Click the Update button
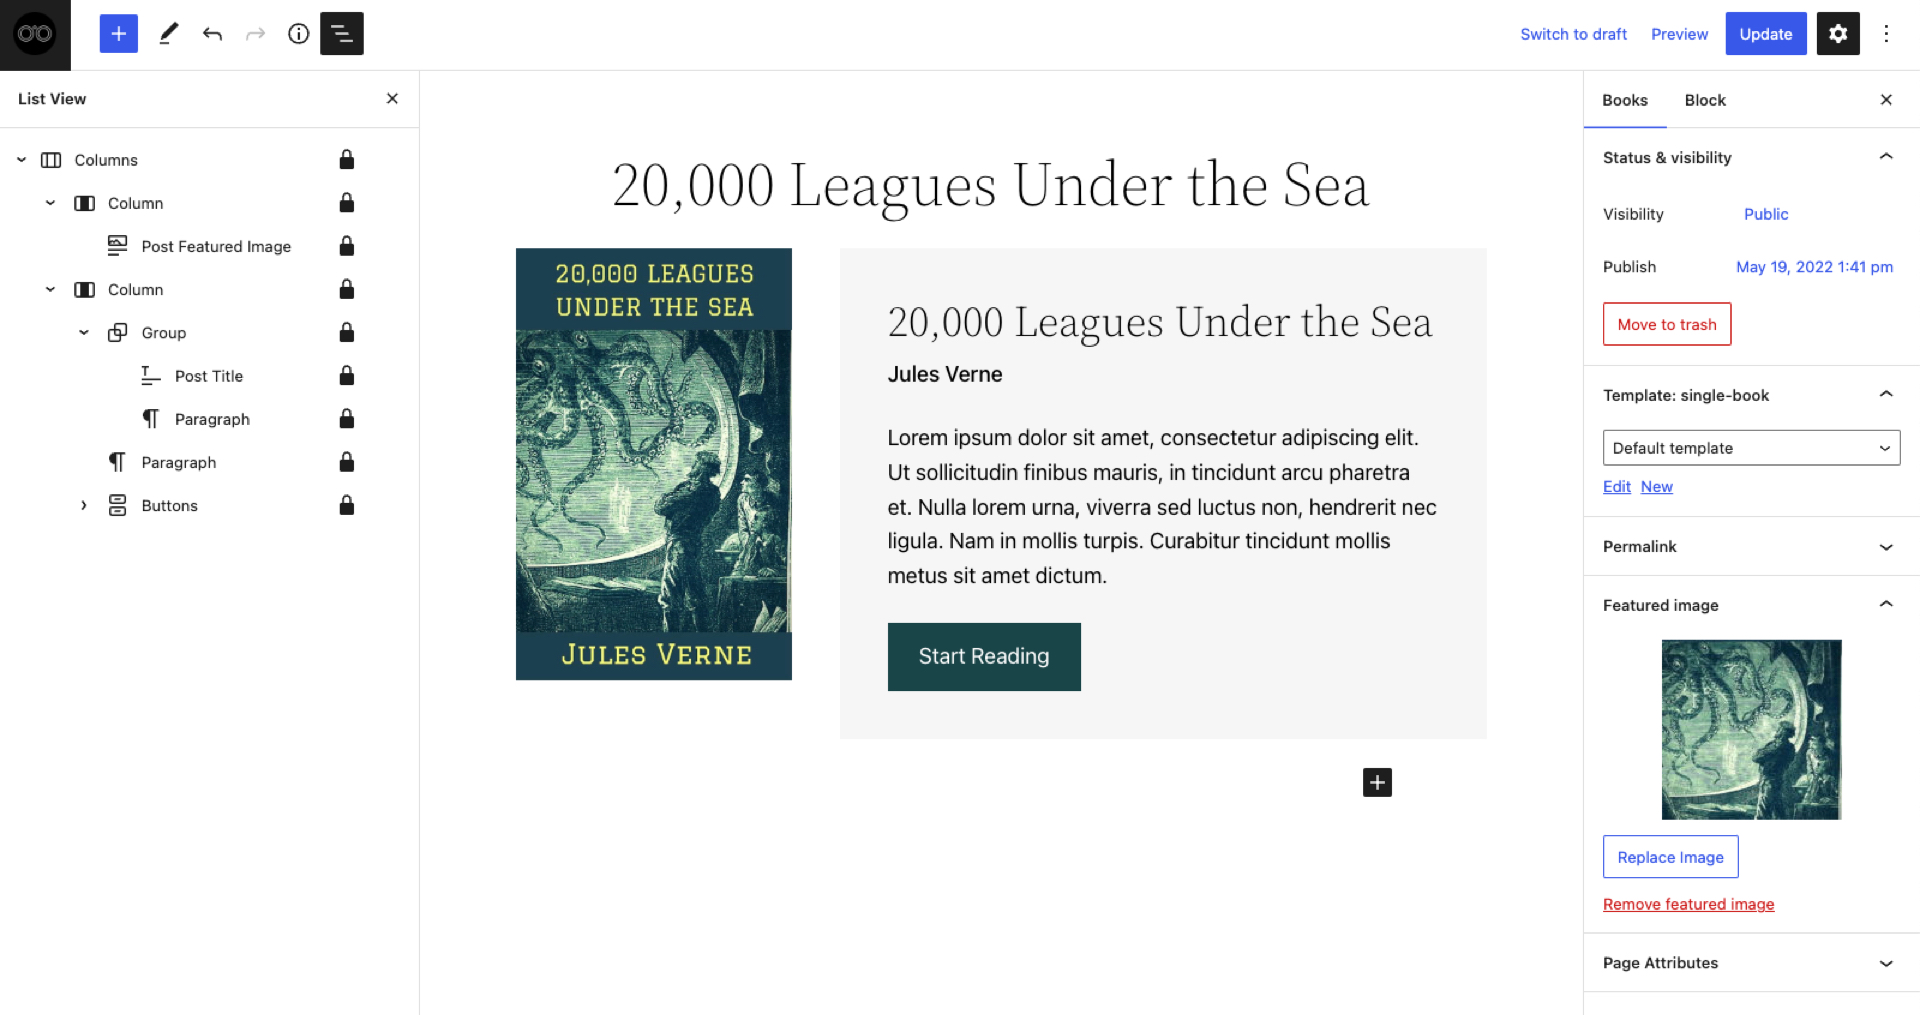Viewport: 1920px width, 1015px height. [1765, 34]
